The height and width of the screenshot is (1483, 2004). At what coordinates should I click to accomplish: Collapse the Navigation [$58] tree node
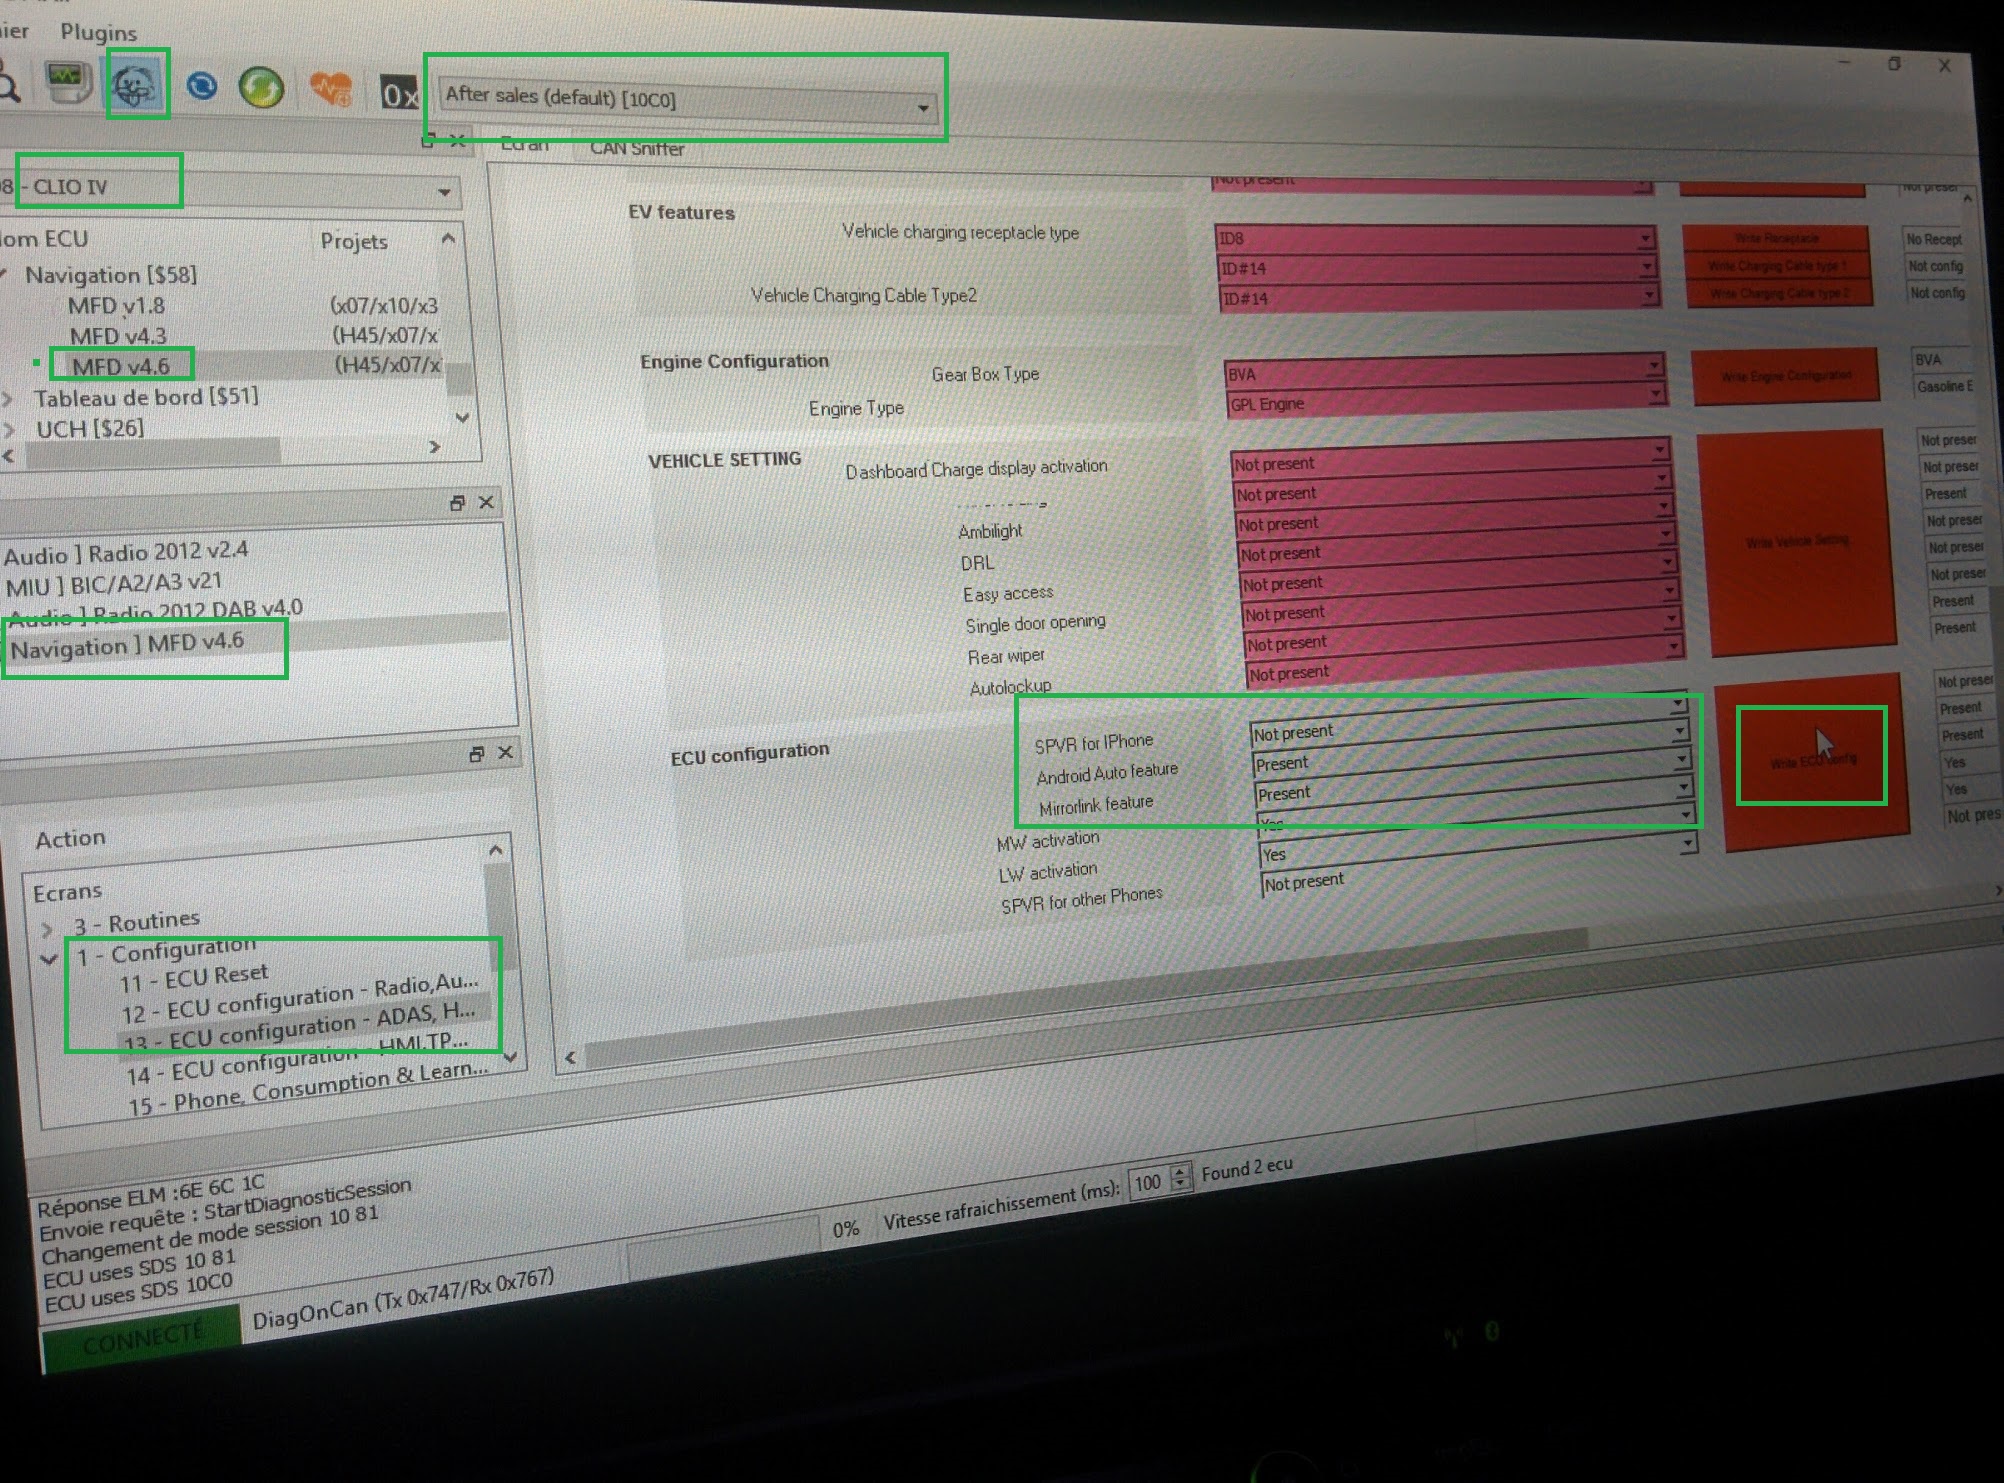(5, 275)
